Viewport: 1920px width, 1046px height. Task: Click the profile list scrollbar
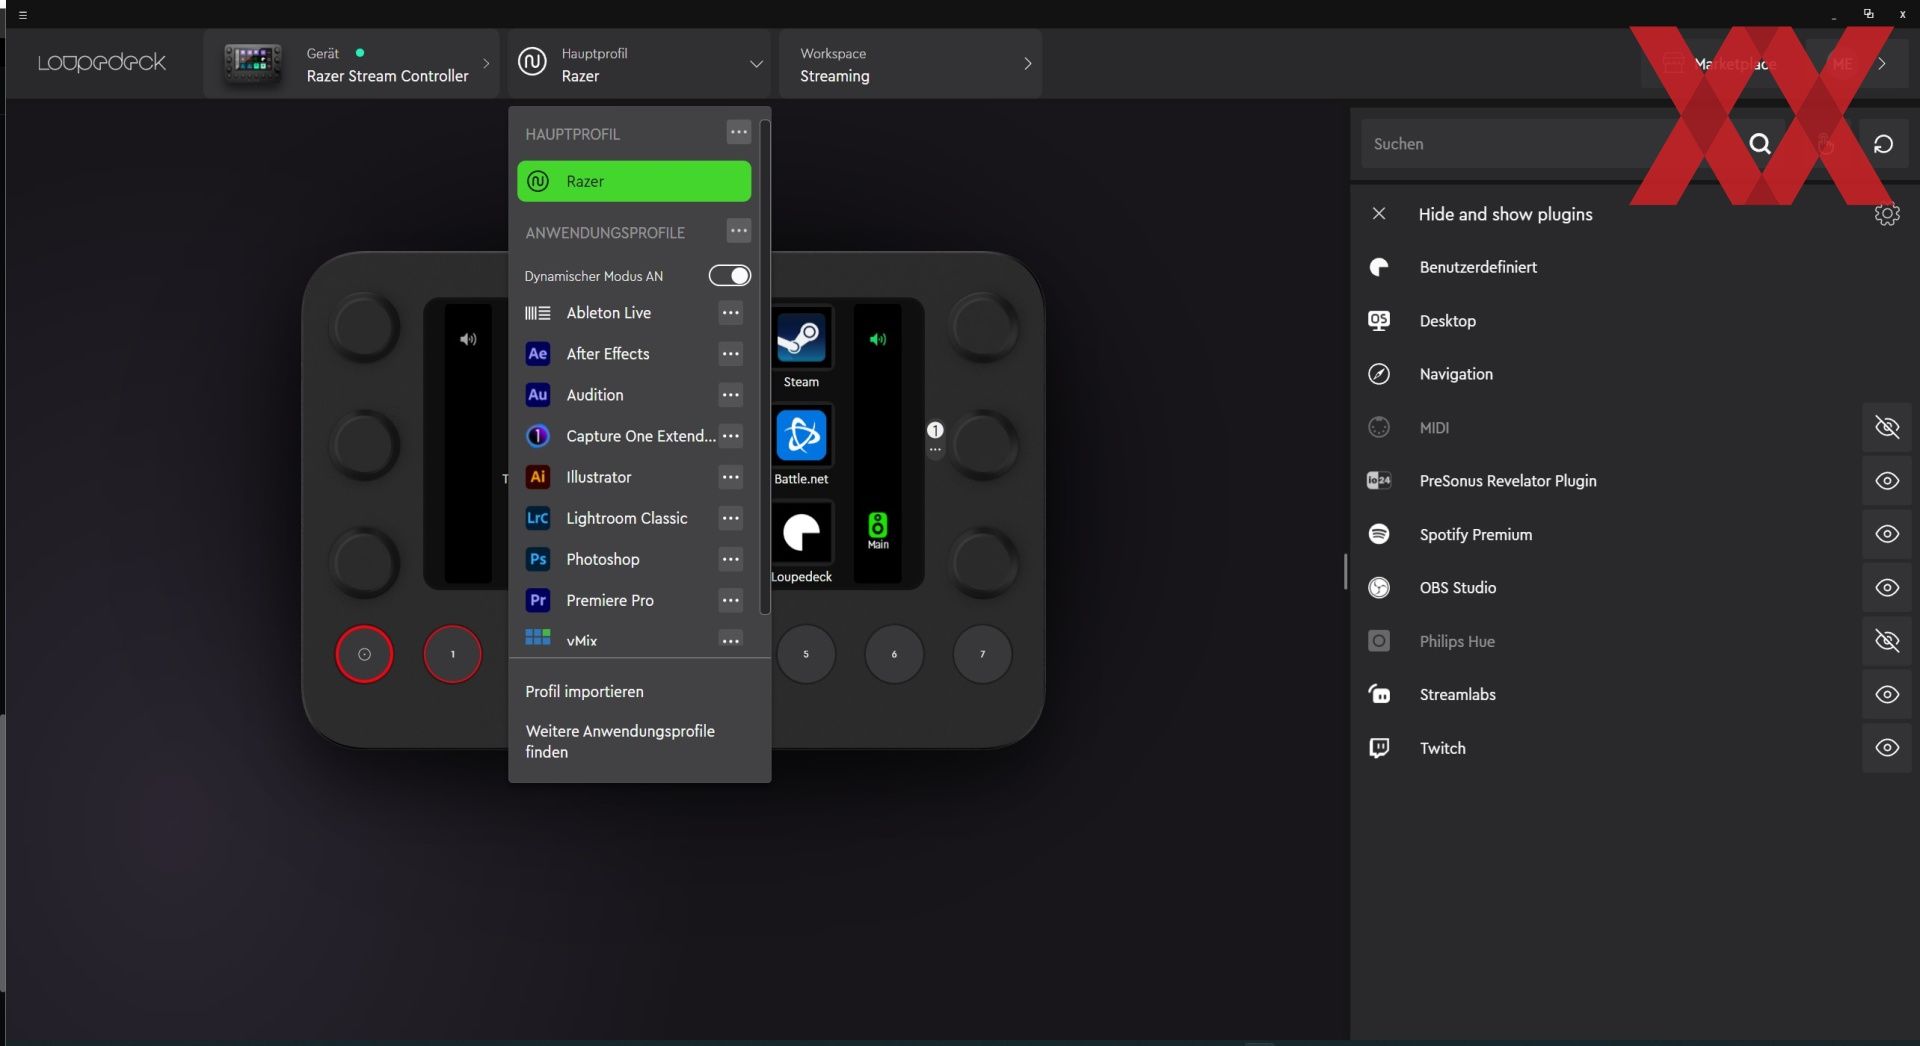[765, 367]
